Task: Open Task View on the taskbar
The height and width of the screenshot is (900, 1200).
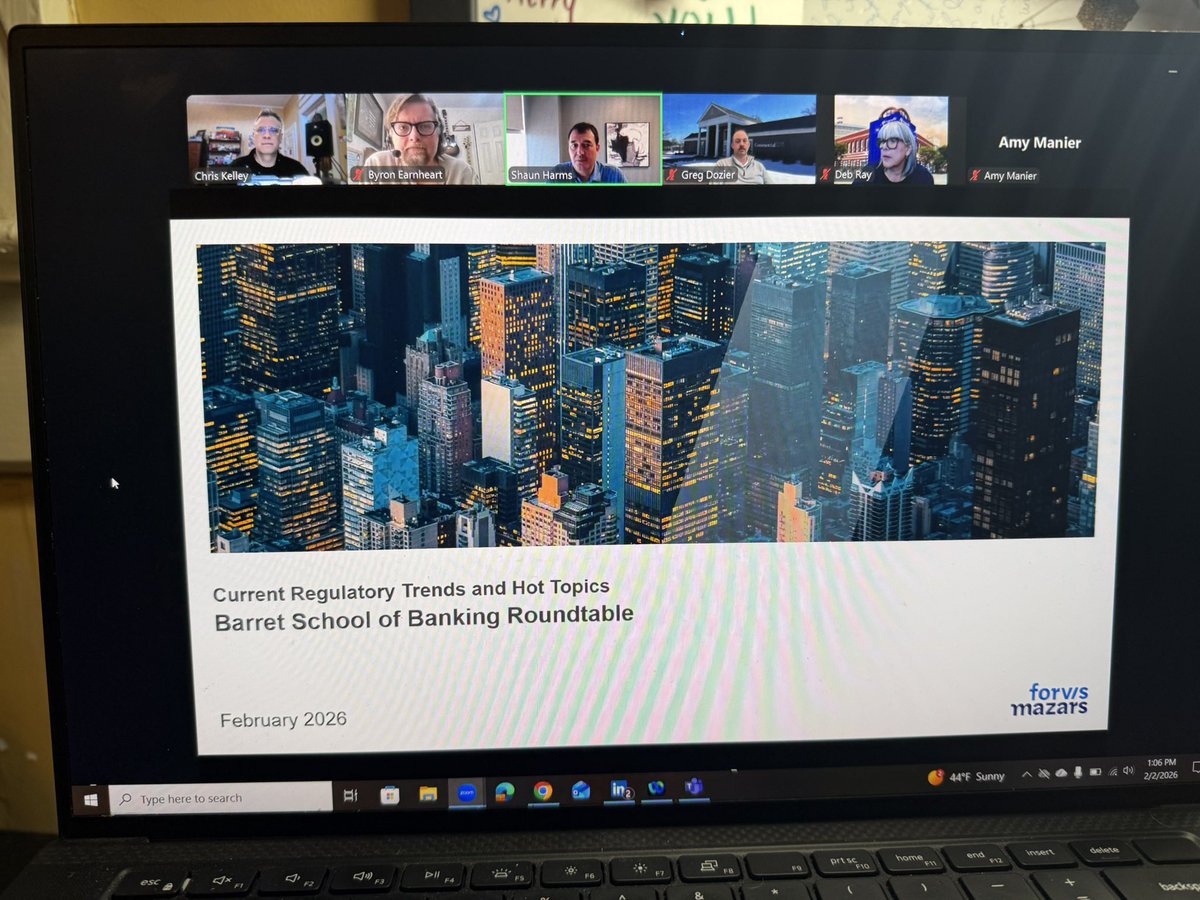Action: [x=350, y=796]
